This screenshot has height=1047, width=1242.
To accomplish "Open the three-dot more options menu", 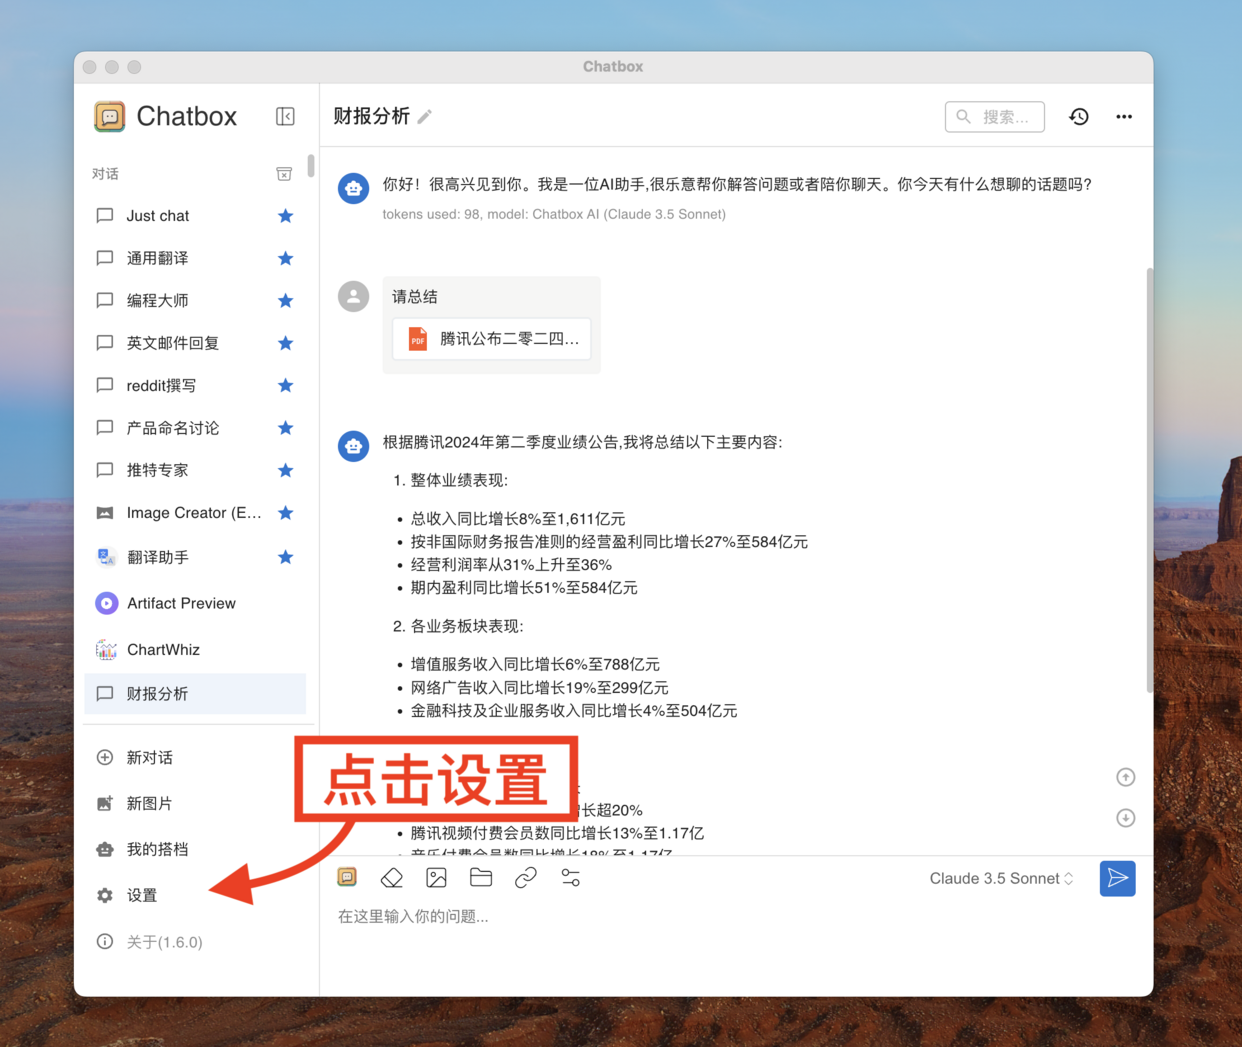I will coord(1124,117).
